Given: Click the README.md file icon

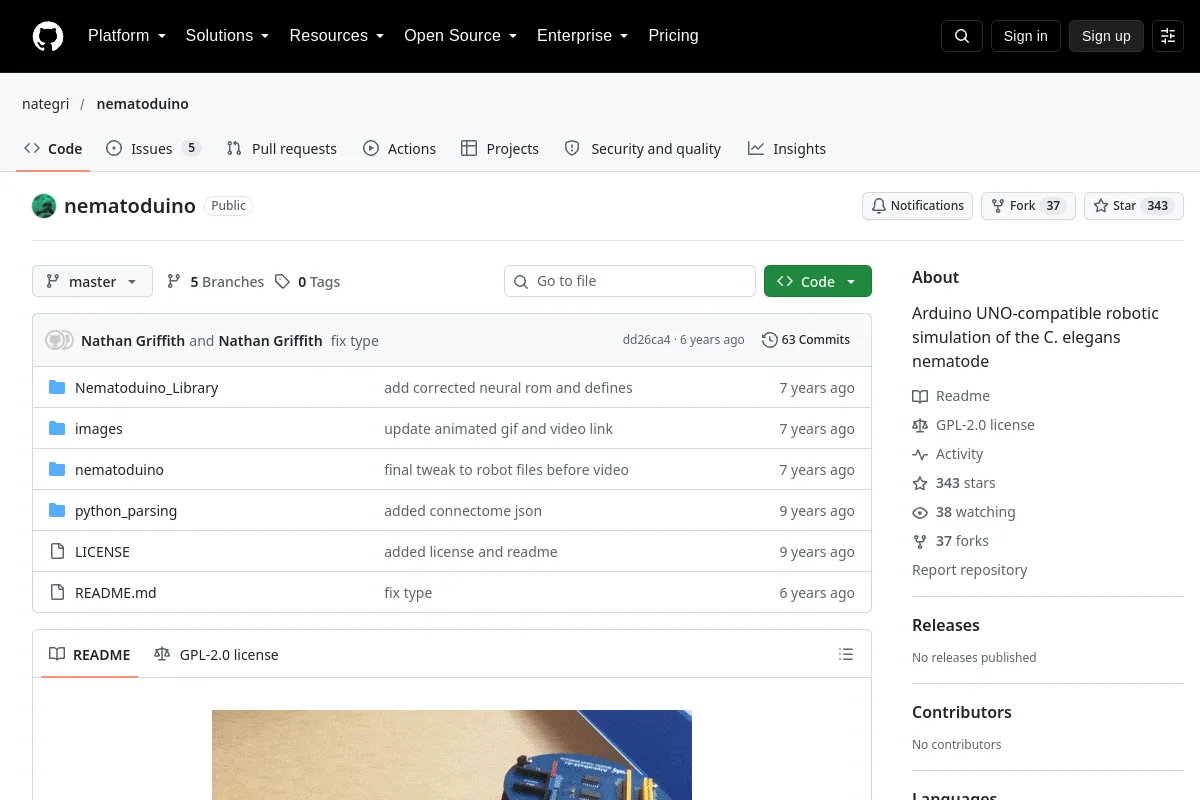Looking at the screenshot, I should pyautogui.click(x=57, y=593).
